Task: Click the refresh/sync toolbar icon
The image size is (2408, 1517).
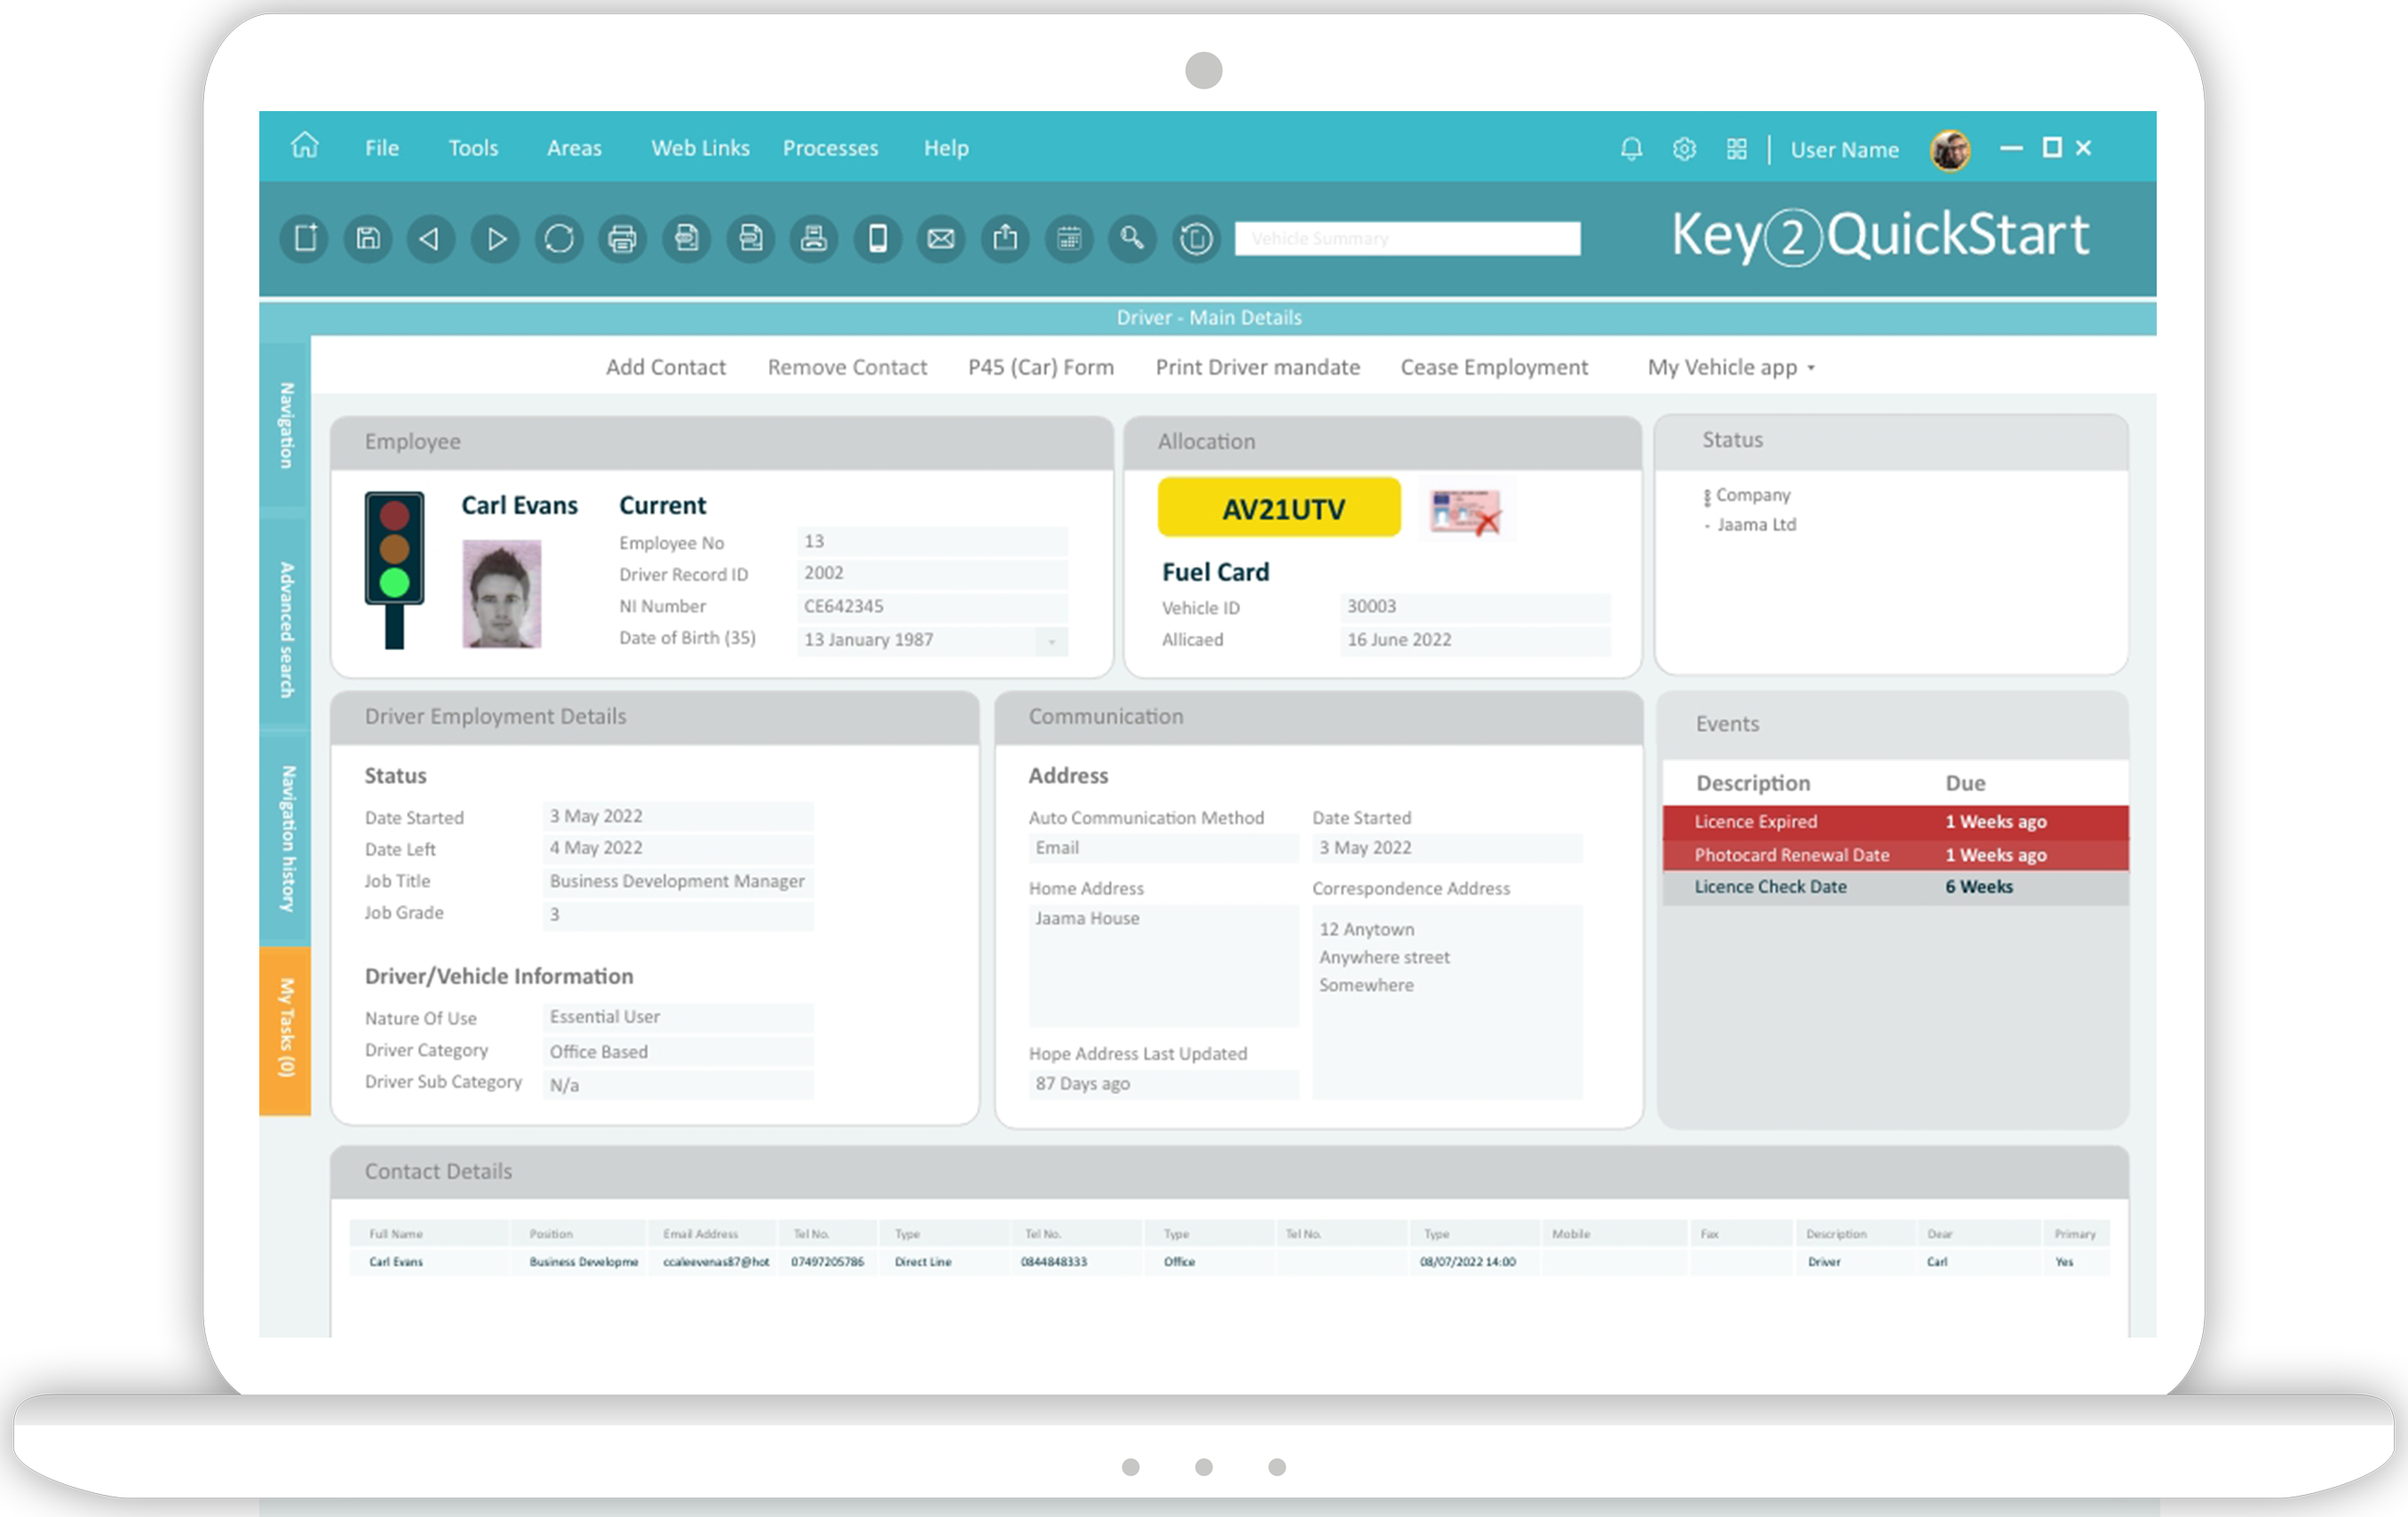Action: coord(558,238)
